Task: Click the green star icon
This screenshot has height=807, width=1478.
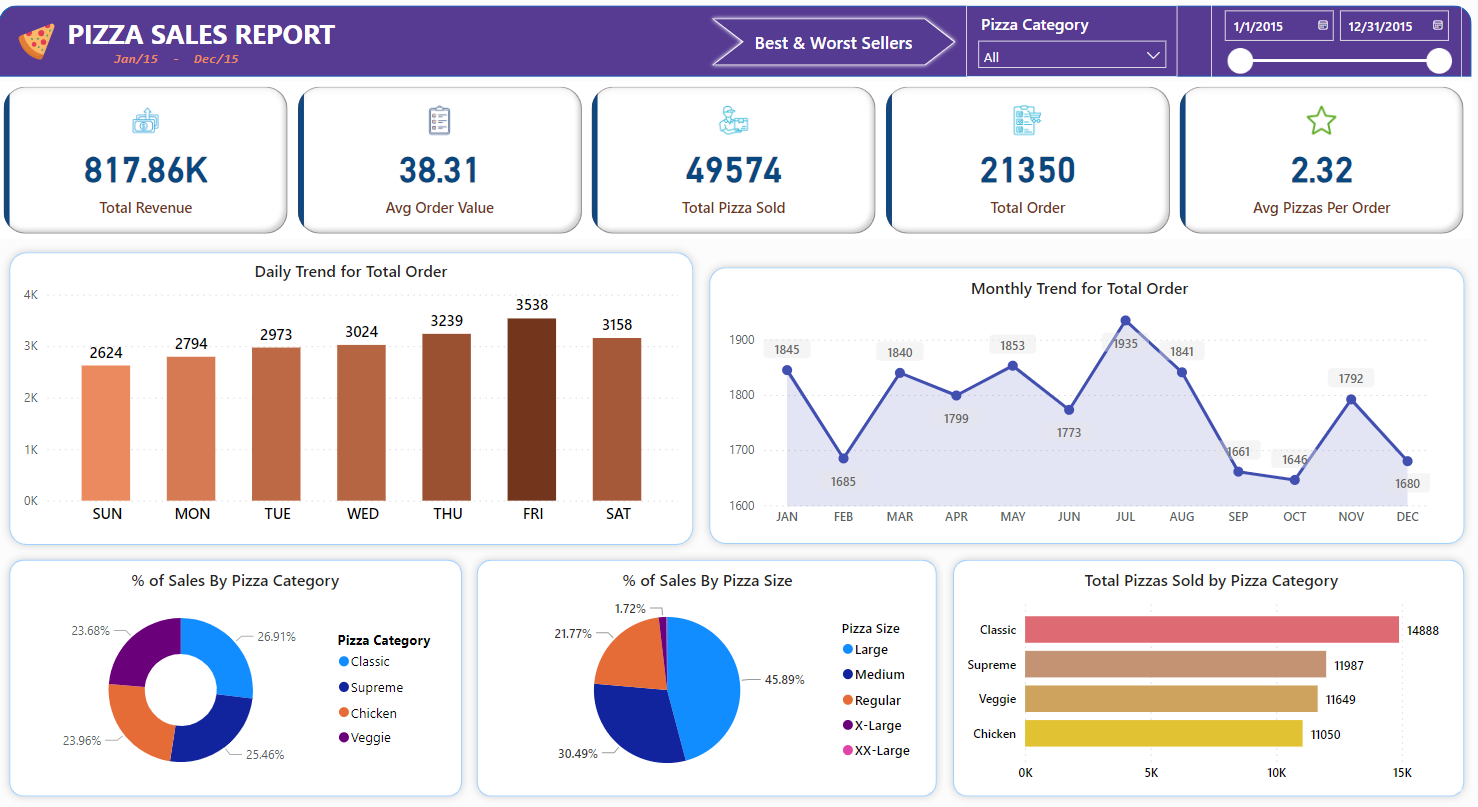Action: coord(1321,121)
